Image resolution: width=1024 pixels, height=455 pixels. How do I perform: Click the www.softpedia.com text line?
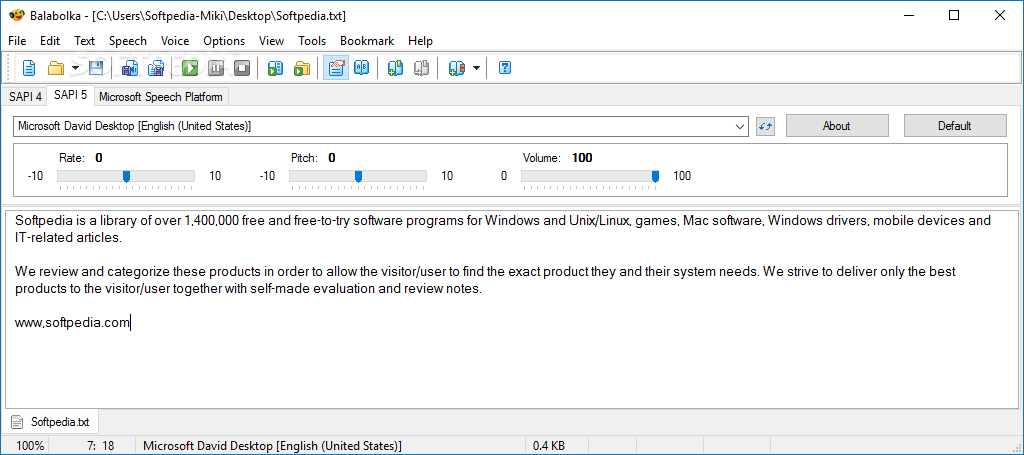point(72,322)
